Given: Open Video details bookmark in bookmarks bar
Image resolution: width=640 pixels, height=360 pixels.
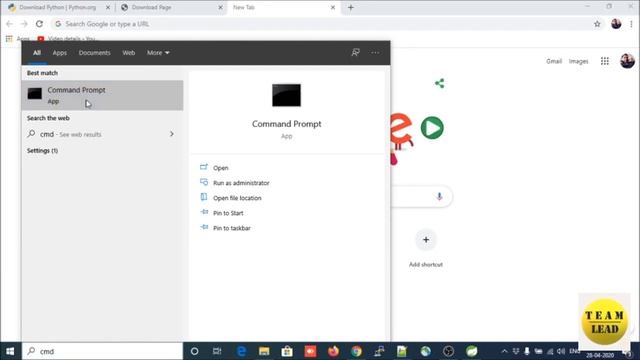Looking at the screenshot, I should point(67,39).
